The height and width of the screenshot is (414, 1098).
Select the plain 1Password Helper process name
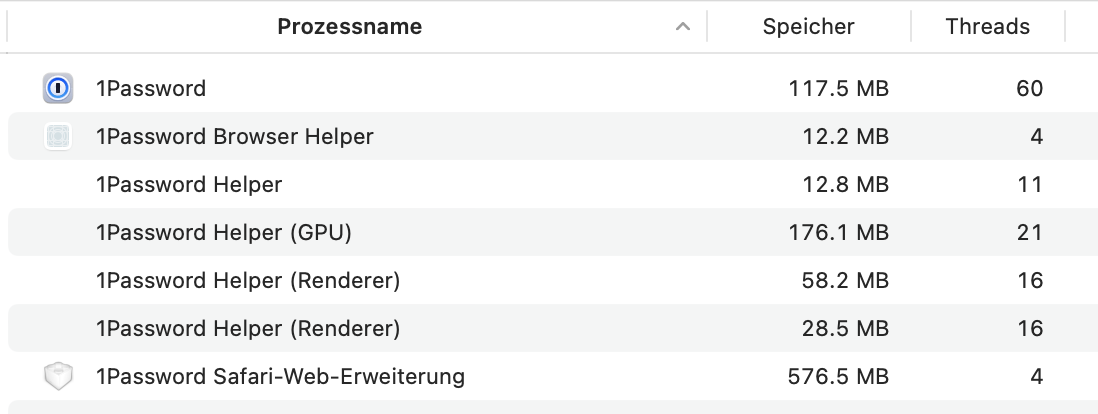[x=189, y=185]
